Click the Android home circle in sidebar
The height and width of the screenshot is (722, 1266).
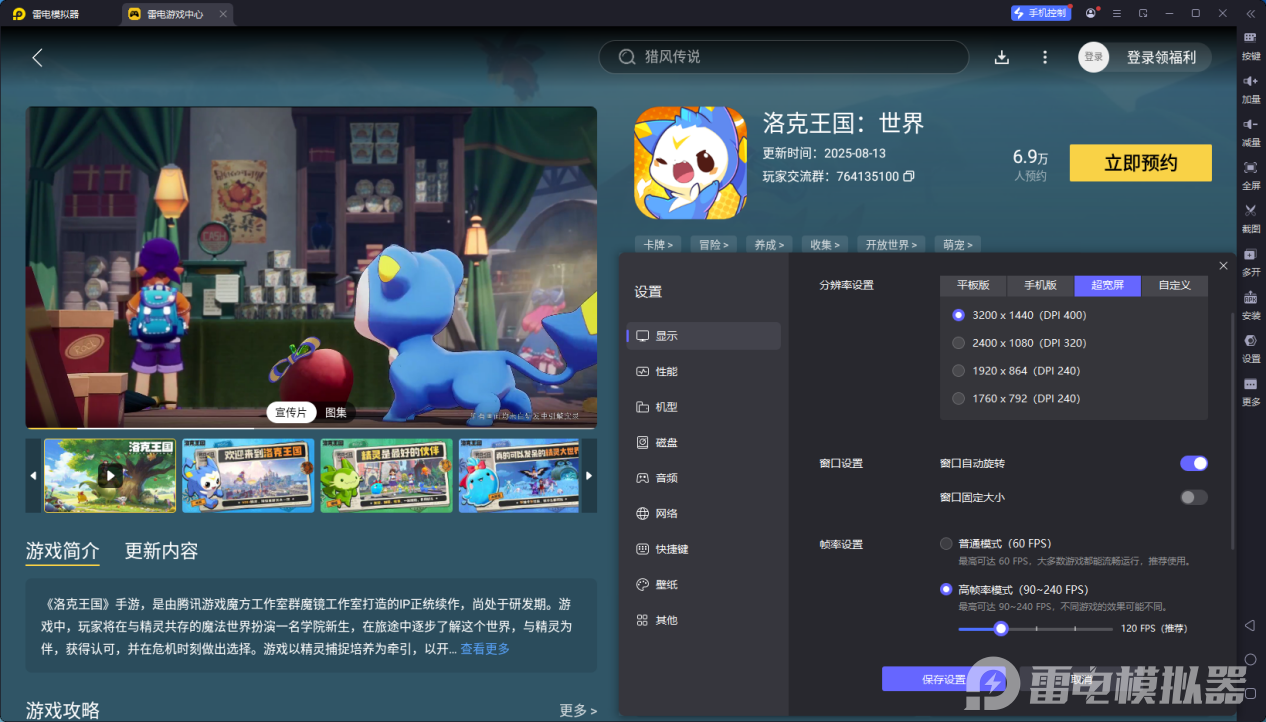point(1250,659)
